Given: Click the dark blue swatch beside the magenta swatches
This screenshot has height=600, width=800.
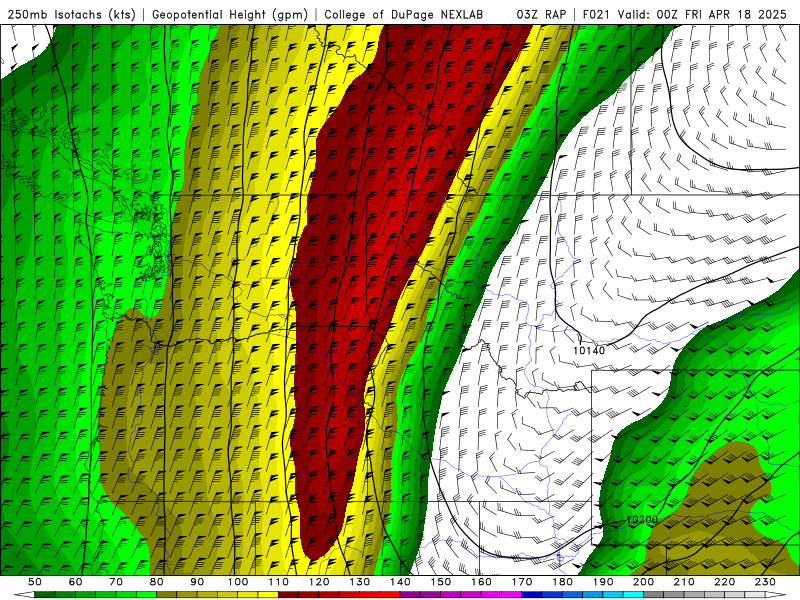Looking at the screenshot, I should (x=532, y=595).
